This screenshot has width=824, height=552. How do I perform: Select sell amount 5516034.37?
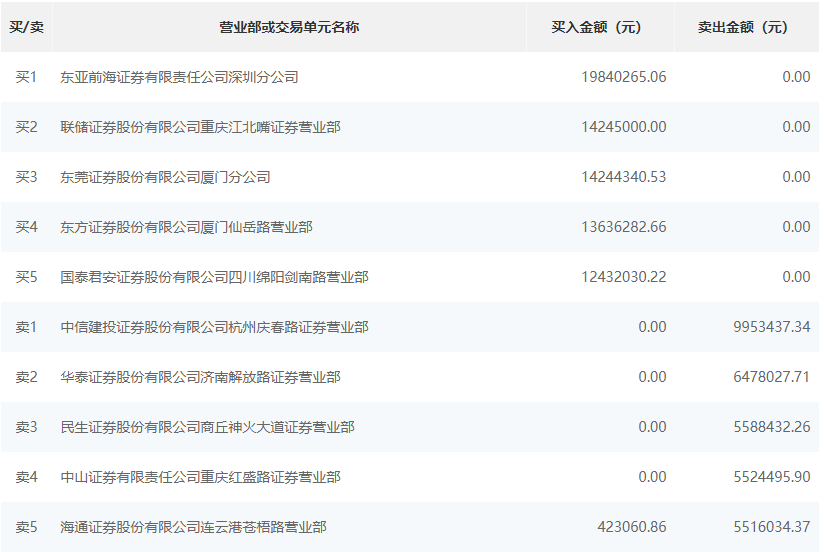click(x=771, y=527)
